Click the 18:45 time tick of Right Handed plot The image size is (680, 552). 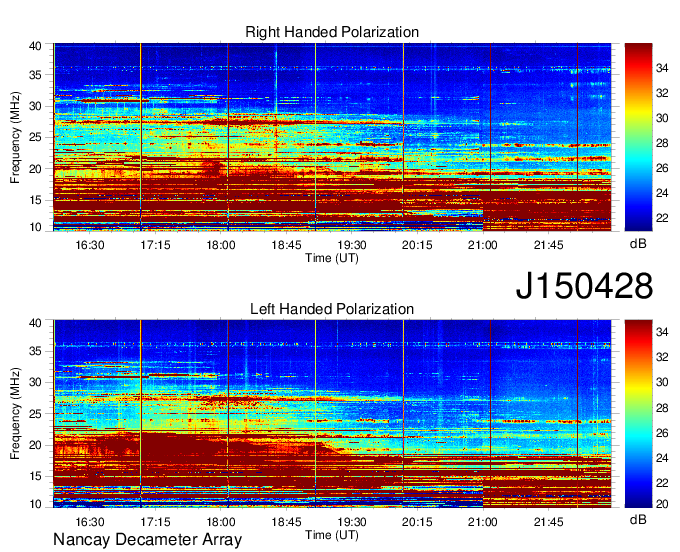pyautogui.click(x=286, y=245)
